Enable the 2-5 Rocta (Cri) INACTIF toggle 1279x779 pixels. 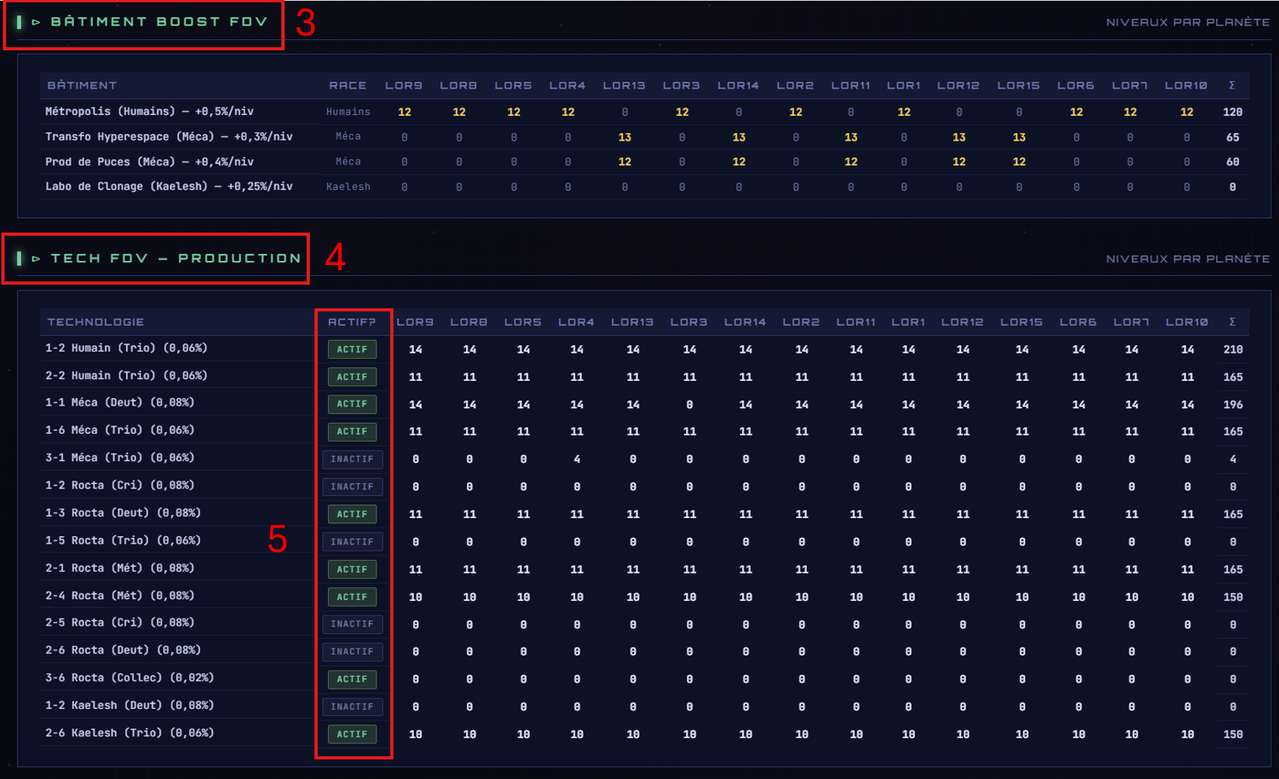coord(352,624)
